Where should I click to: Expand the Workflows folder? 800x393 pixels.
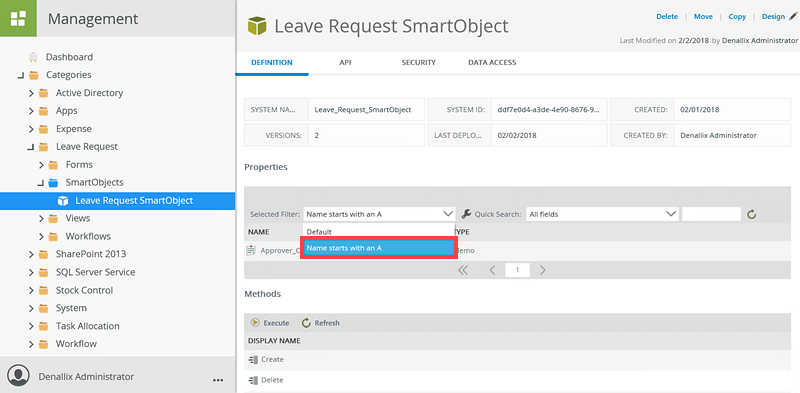(41, 236)
